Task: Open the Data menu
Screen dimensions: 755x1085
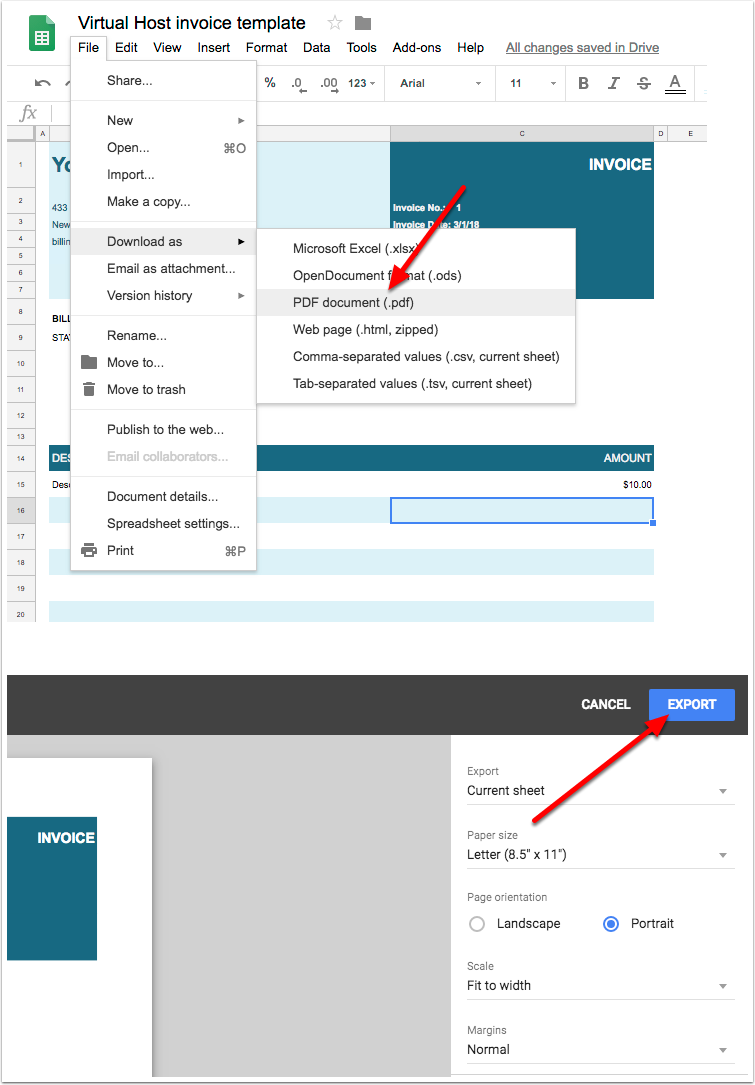Action: point(316,48)
